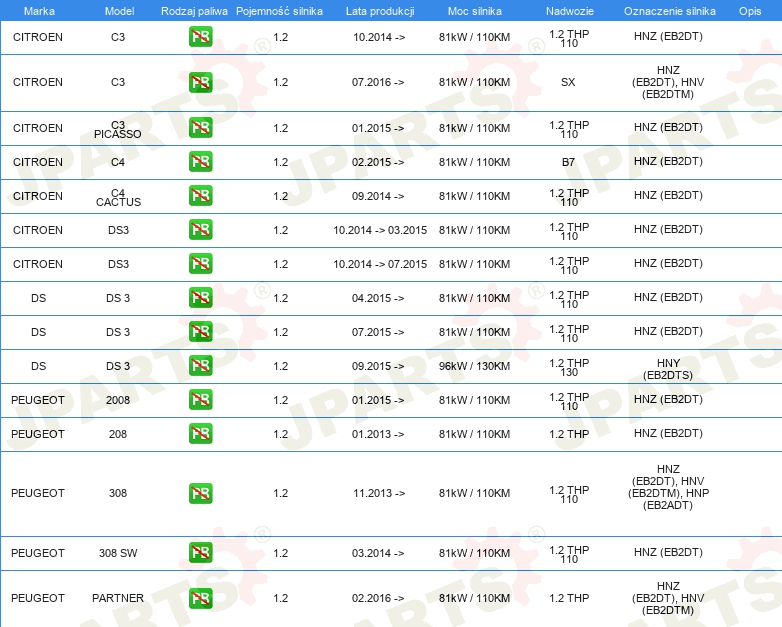Screen dimensions: 782x627
Task: Click the petrol icon in the Peugeot 308 11.2013 row
Action: tap(200, 493)
